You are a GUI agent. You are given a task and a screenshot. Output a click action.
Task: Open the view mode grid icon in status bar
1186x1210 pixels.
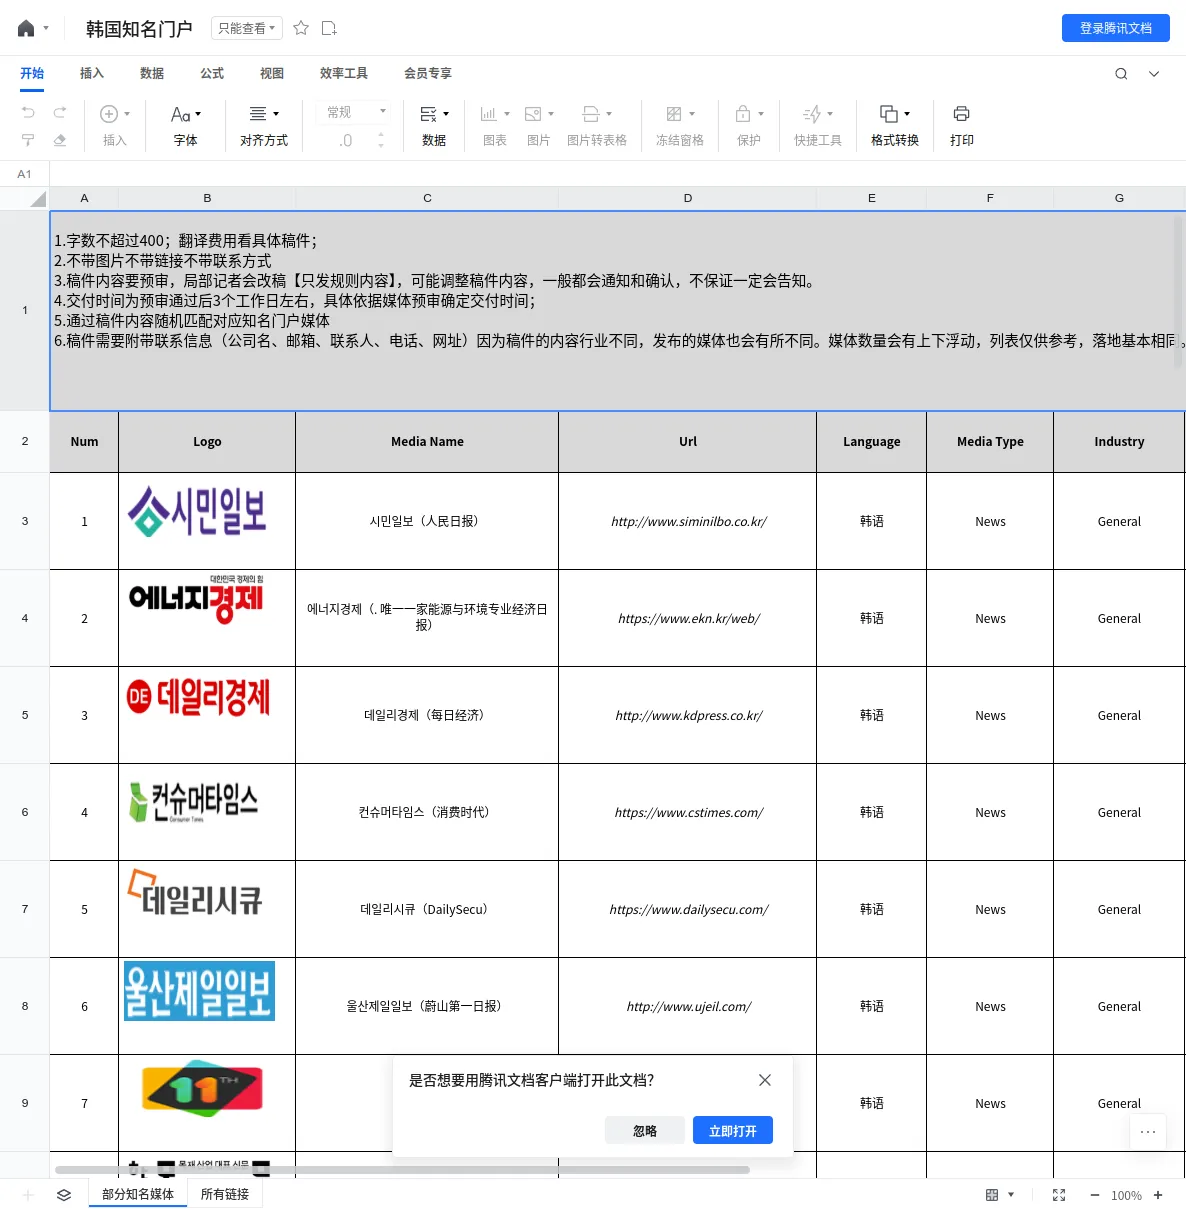992,1195
